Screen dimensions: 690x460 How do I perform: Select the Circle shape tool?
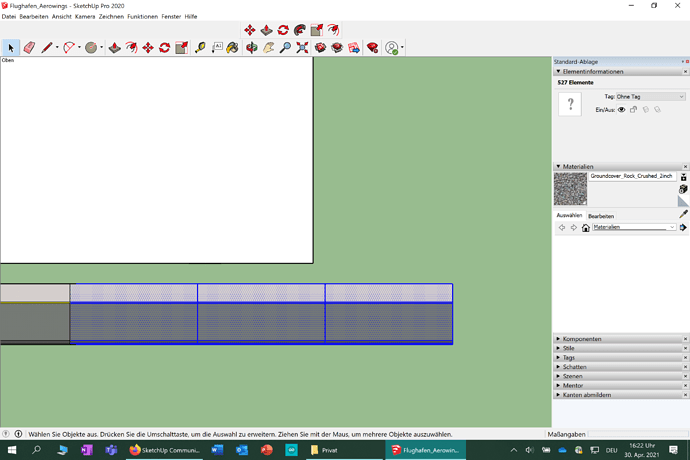click(91, 48)
